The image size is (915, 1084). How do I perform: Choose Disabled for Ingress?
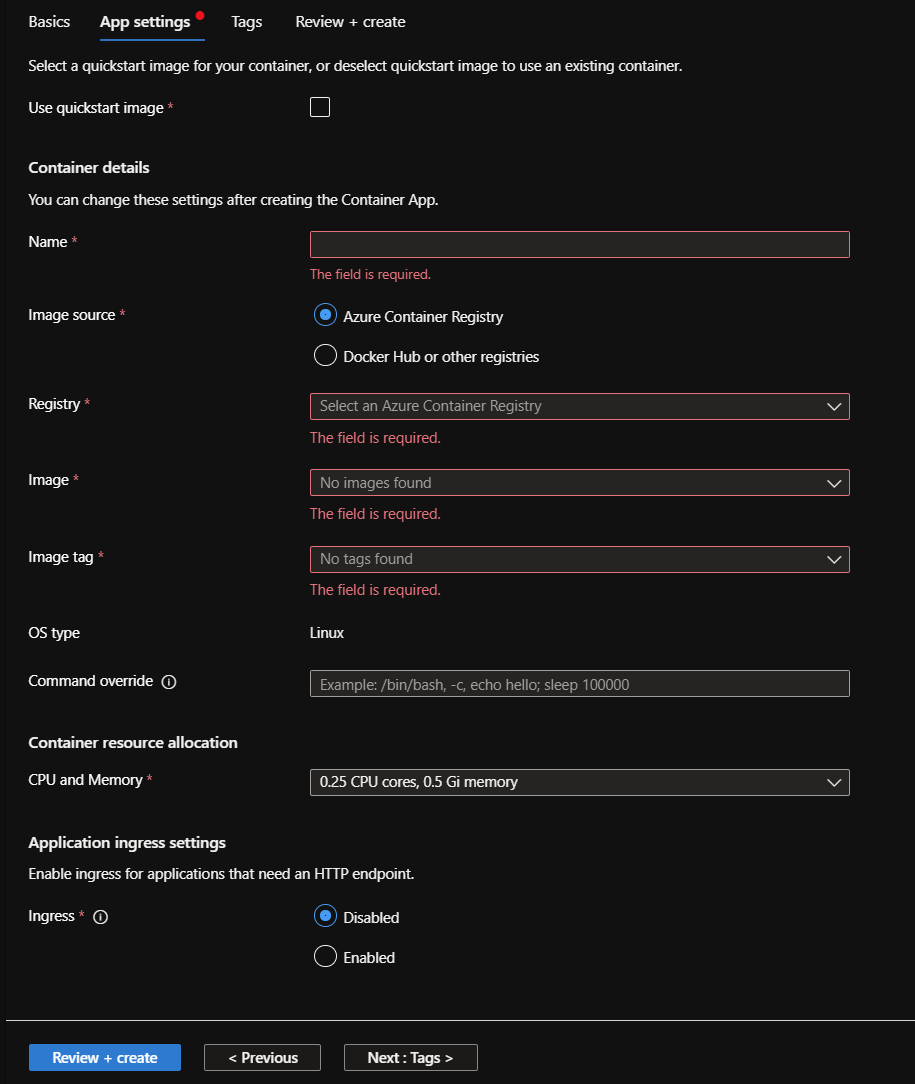(325, 916)
